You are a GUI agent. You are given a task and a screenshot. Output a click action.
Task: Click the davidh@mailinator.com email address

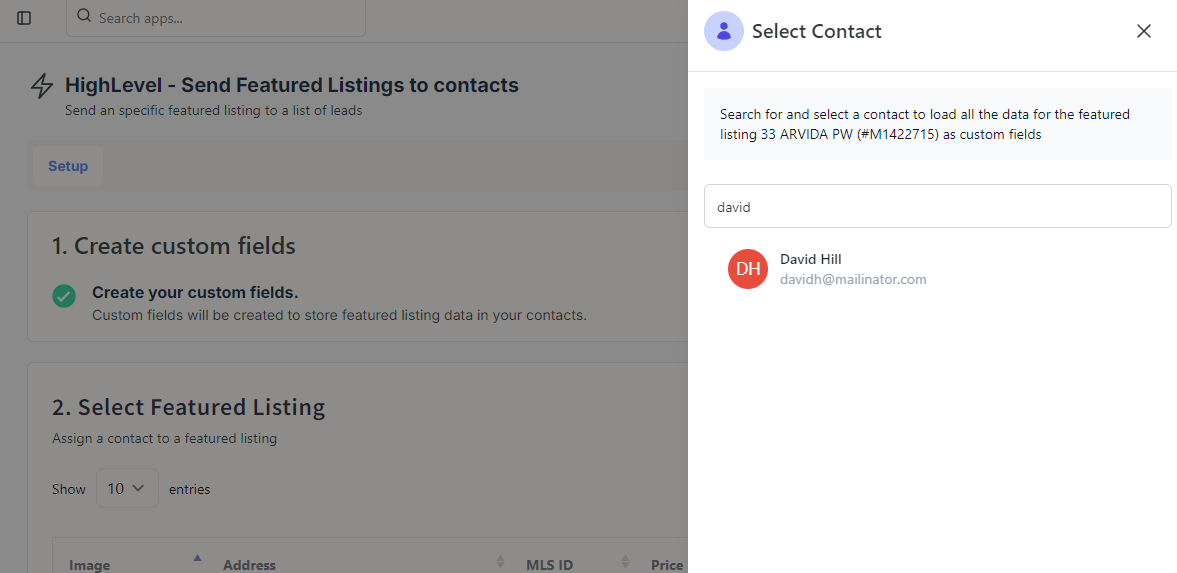point(853,280)
